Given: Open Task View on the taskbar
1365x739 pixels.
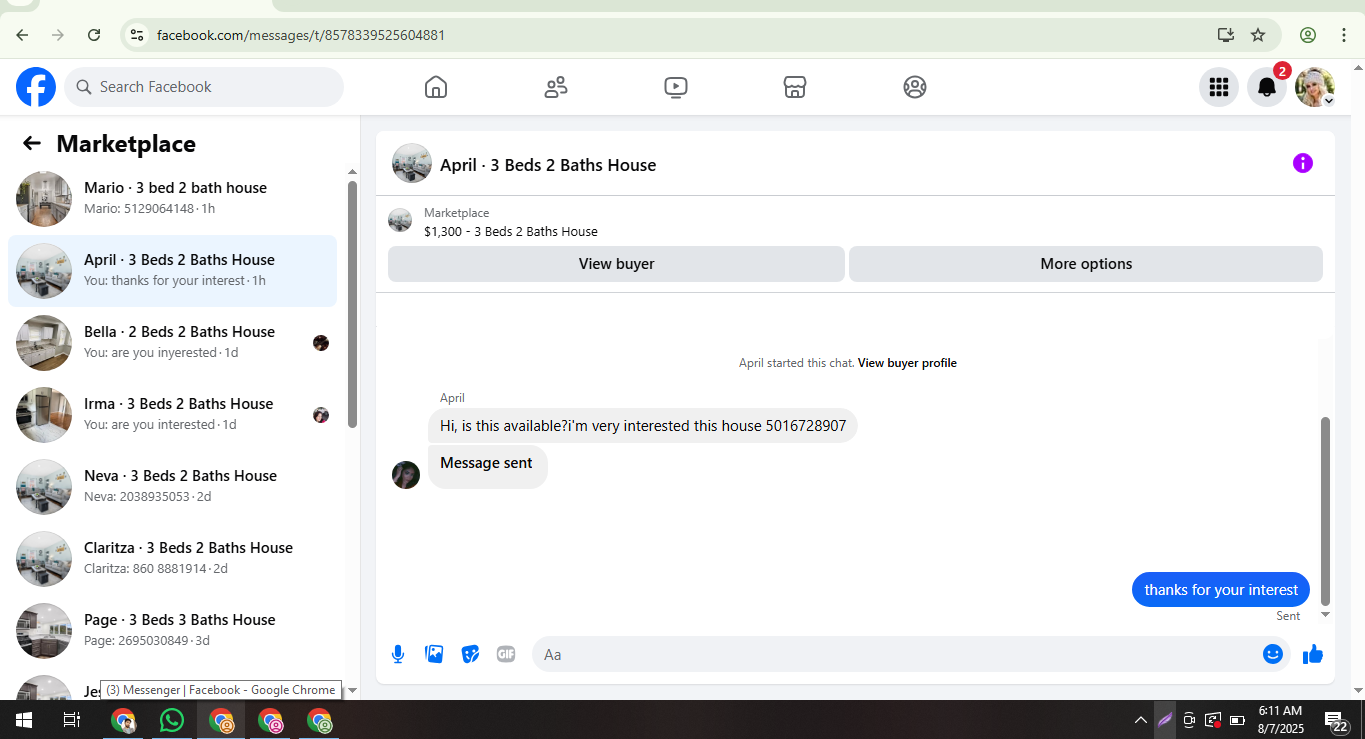Looking at the screenshot, I should pos(72,720).
